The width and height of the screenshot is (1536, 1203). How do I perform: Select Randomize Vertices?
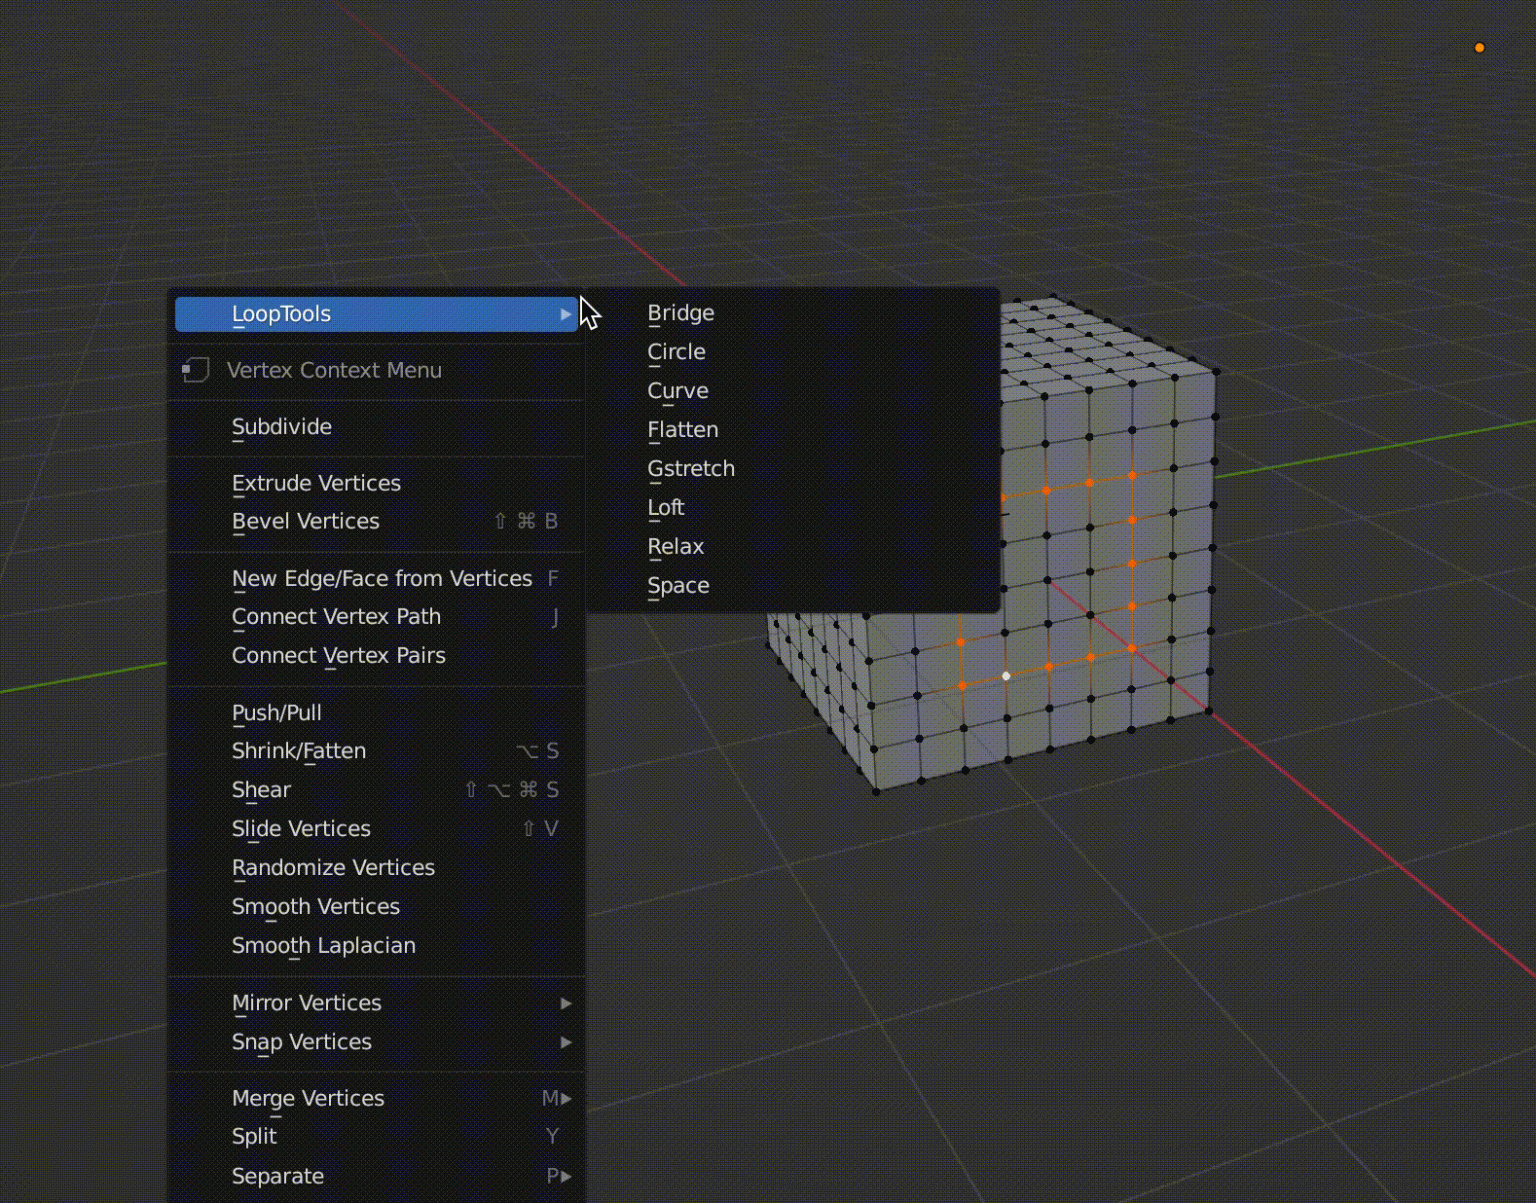click(x=333, y=868)
